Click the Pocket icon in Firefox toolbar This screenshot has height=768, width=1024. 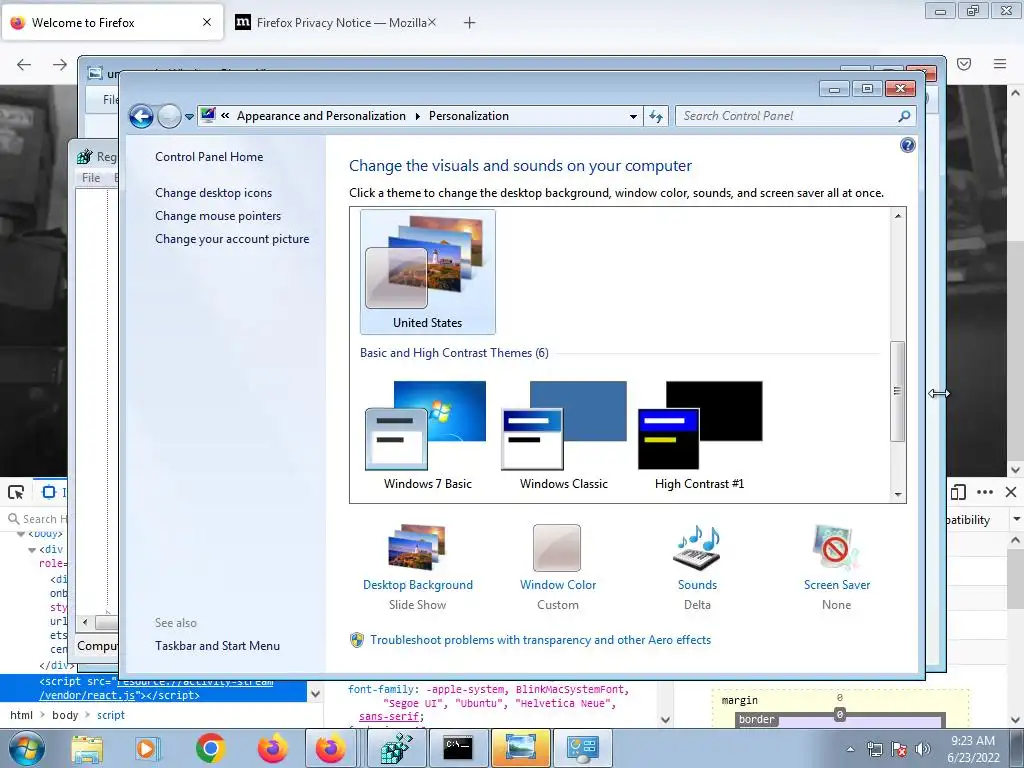(x=964, y=64)
